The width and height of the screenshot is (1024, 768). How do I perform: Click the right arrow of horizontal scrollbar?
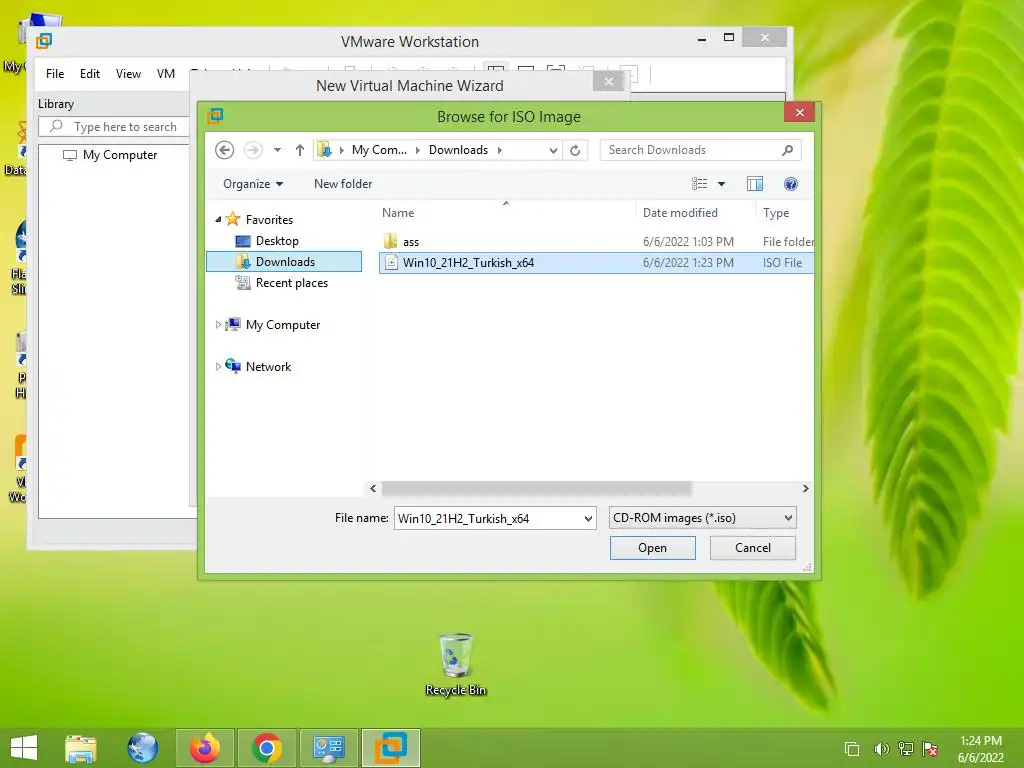click(x=806, y=488)
